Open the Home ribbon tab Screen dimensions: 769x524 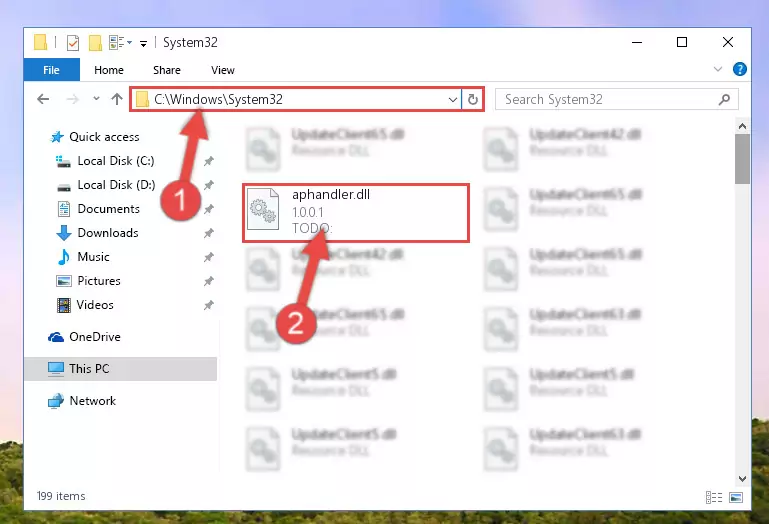coord(109,70)
